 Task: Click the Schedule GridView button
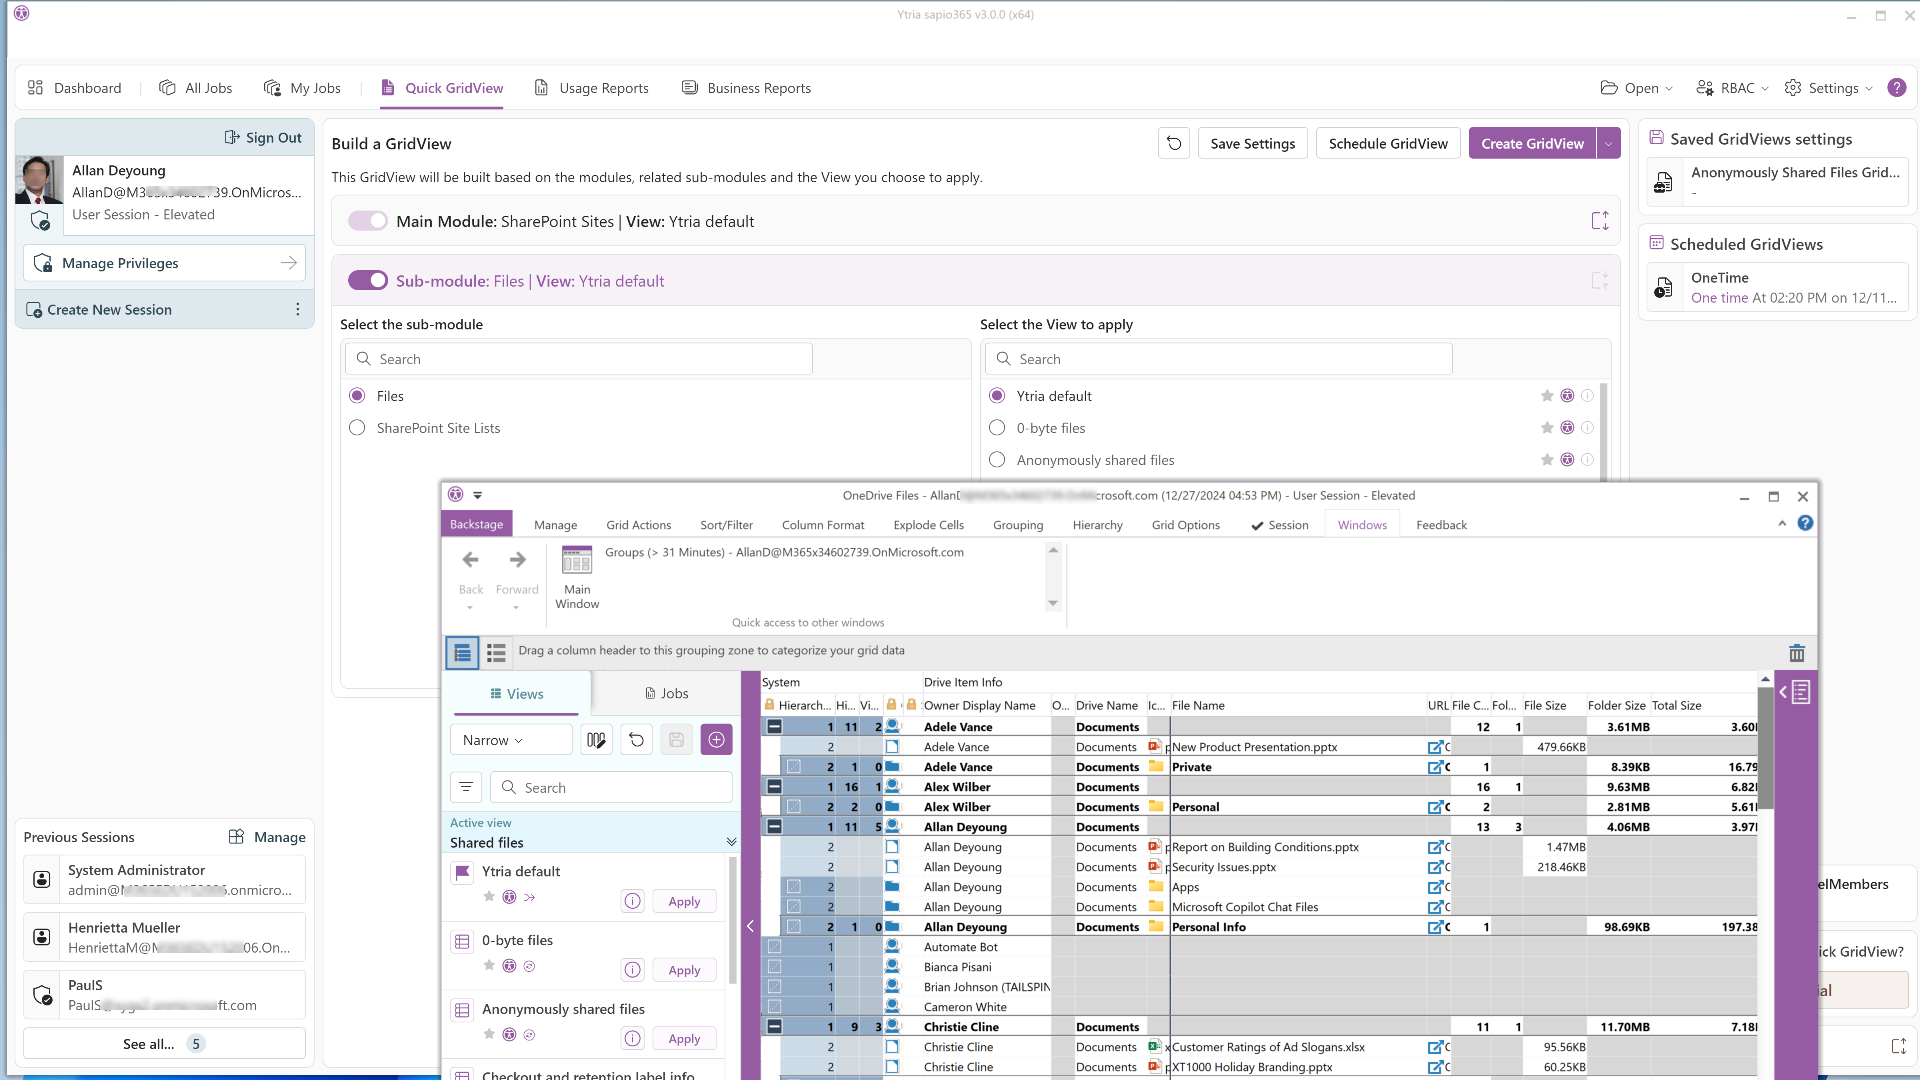(x=1388, y=144)
